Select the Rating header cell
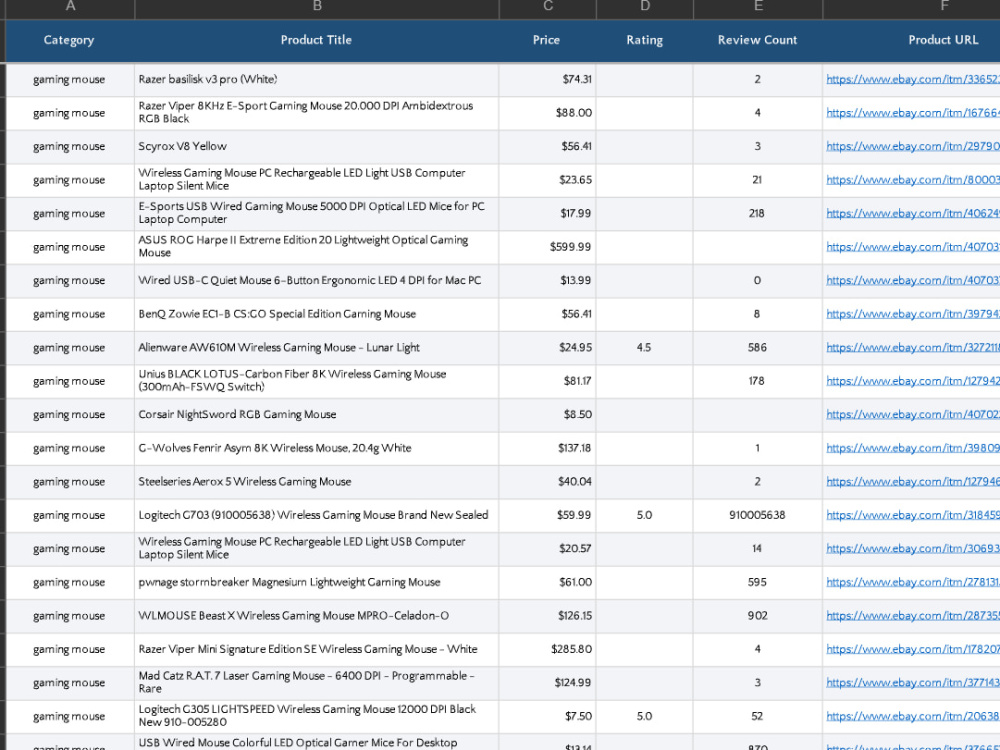 click(x=645, y=40)
